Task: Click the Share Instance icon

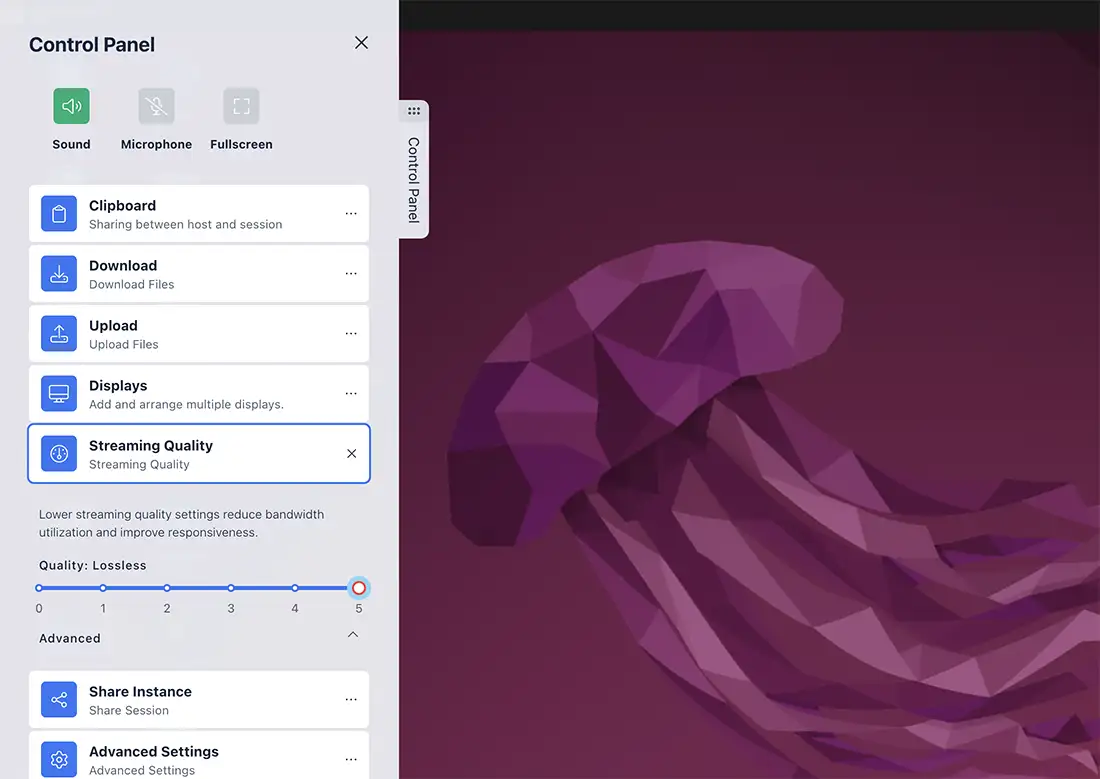Action: [59, 700]
